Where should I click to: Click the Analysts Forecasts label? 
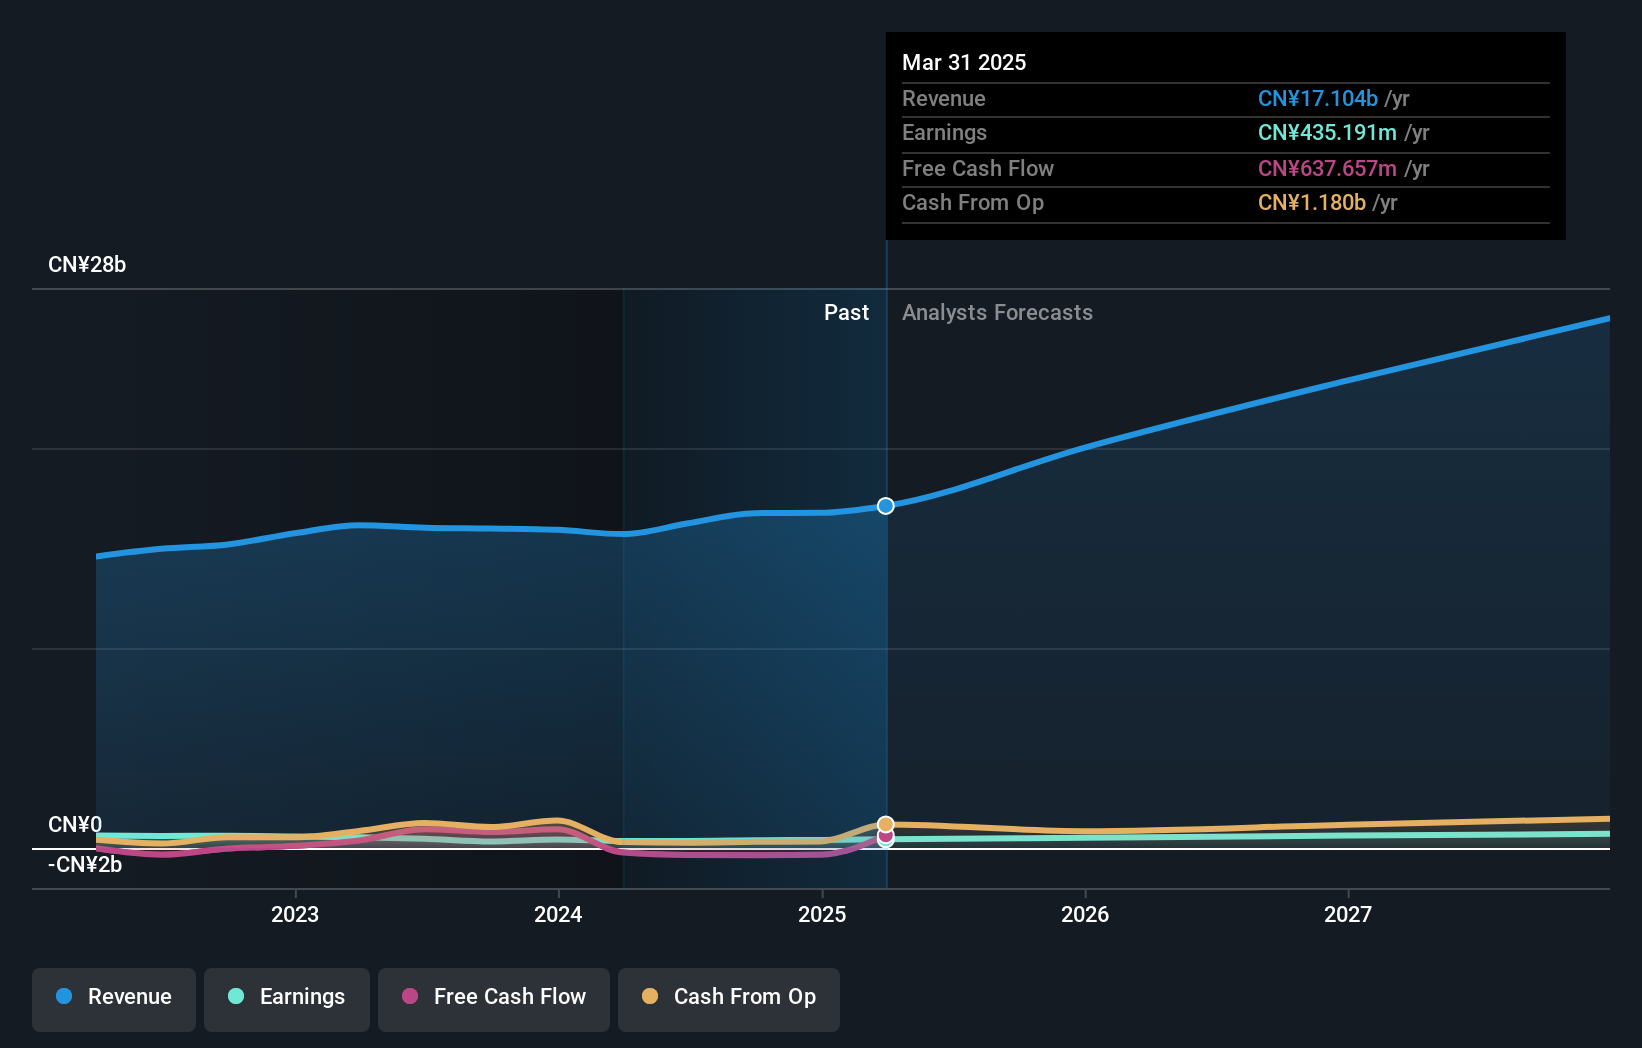[997, 313]
